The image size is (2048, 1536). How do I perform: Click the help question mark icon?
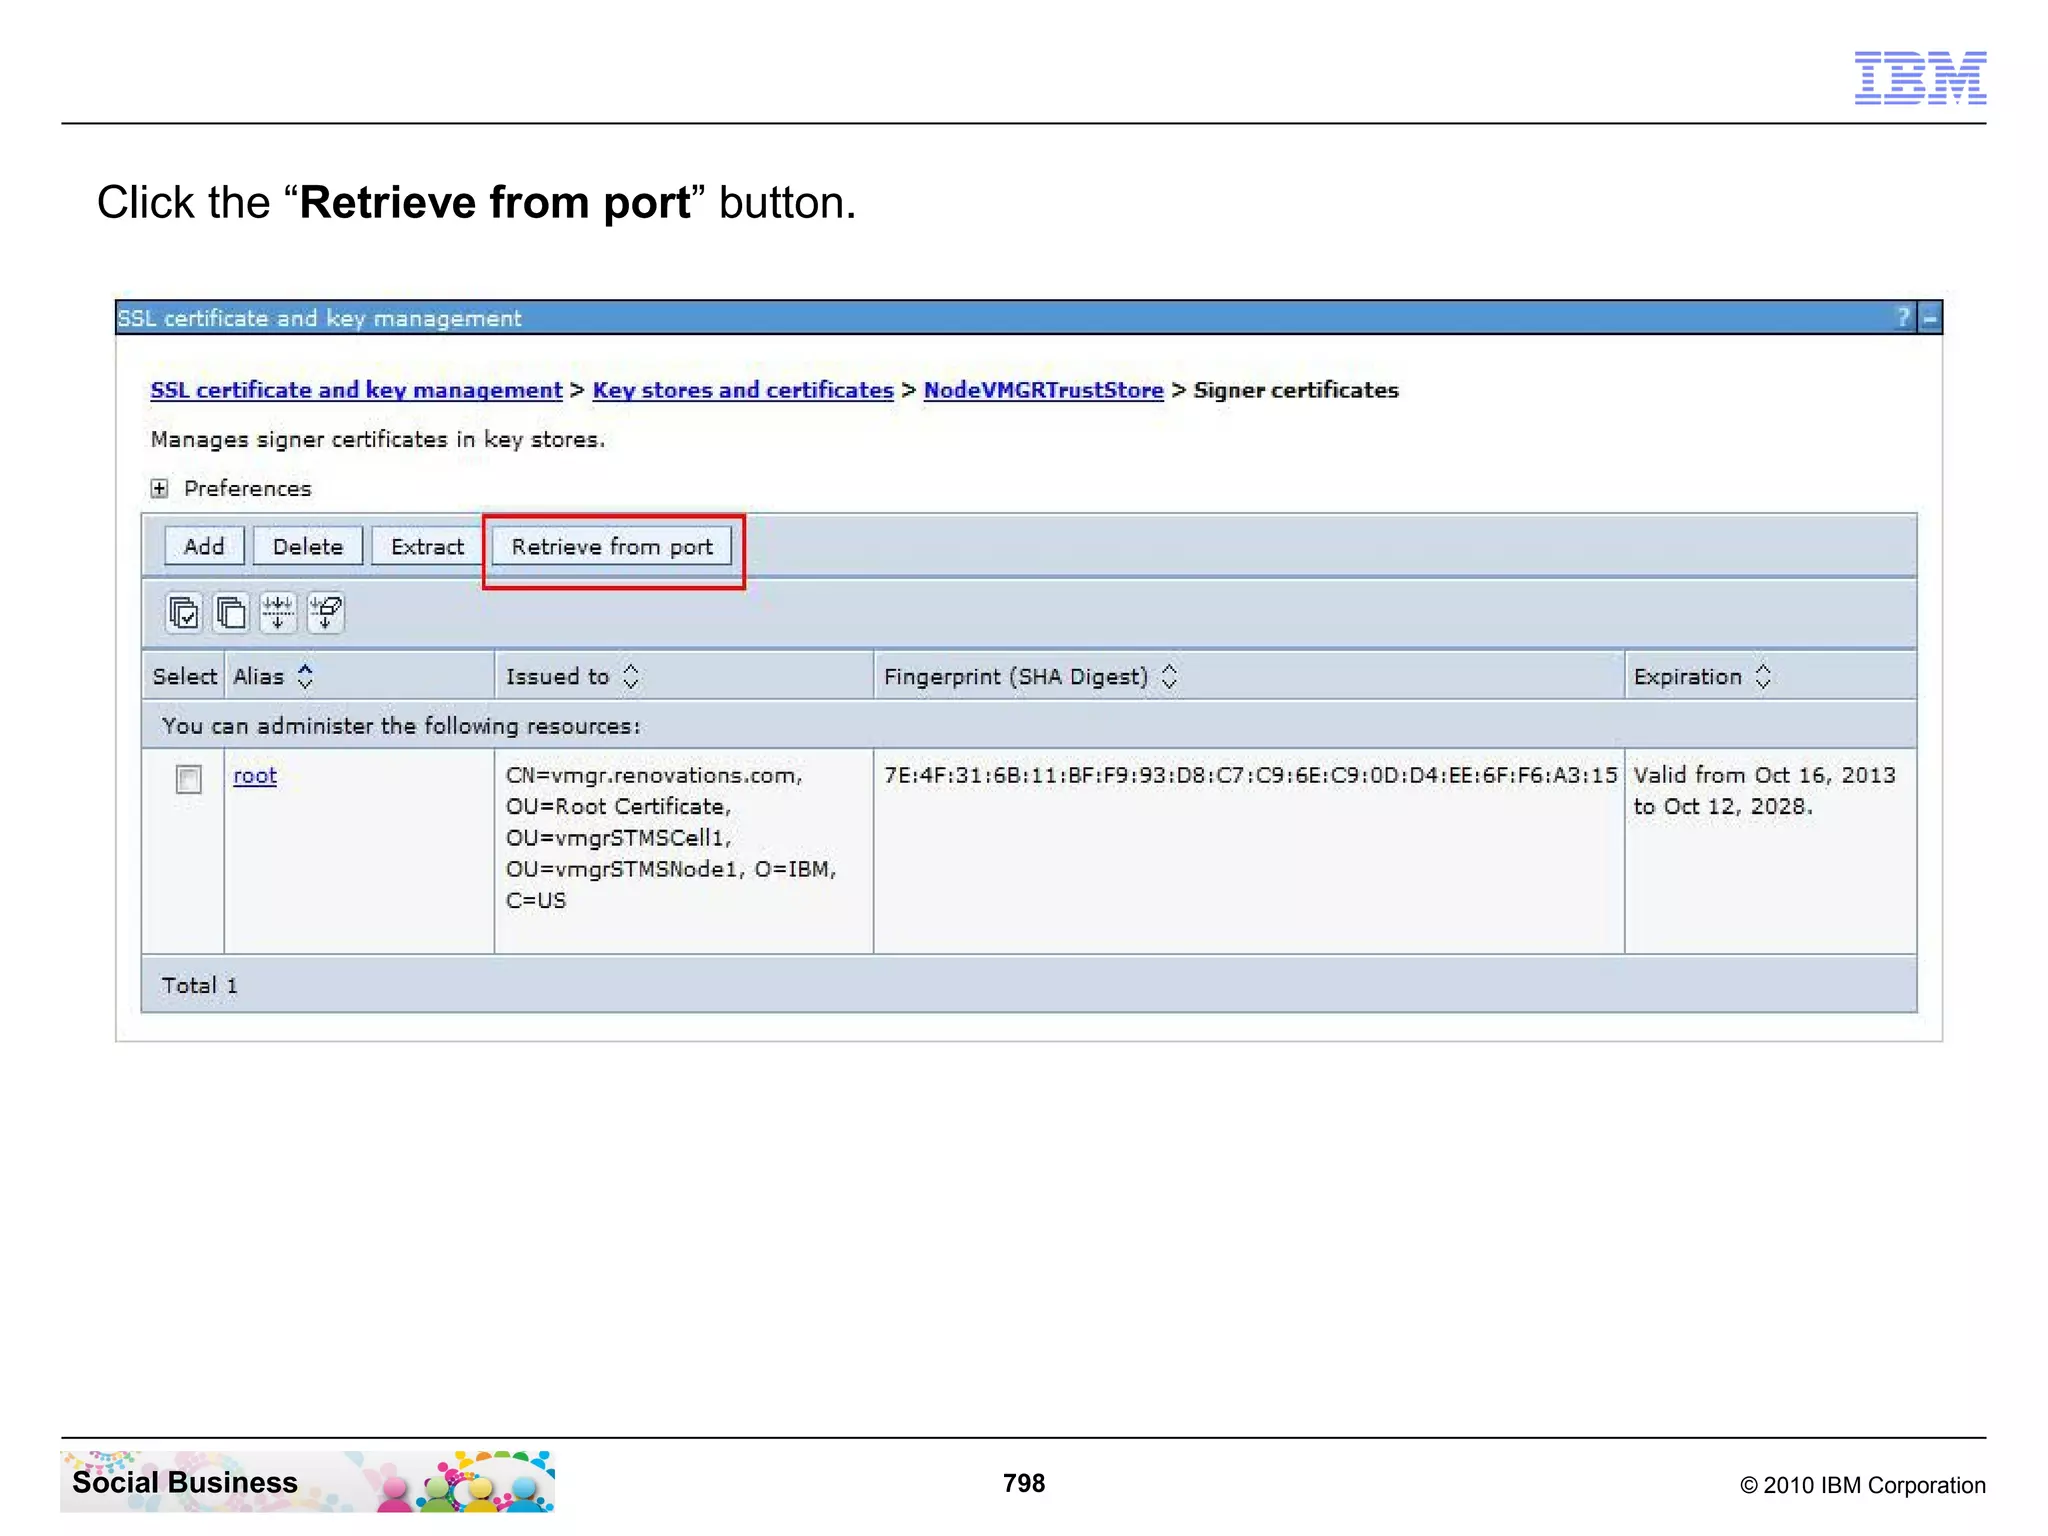pyautogui.click(x=1903, y=318)
